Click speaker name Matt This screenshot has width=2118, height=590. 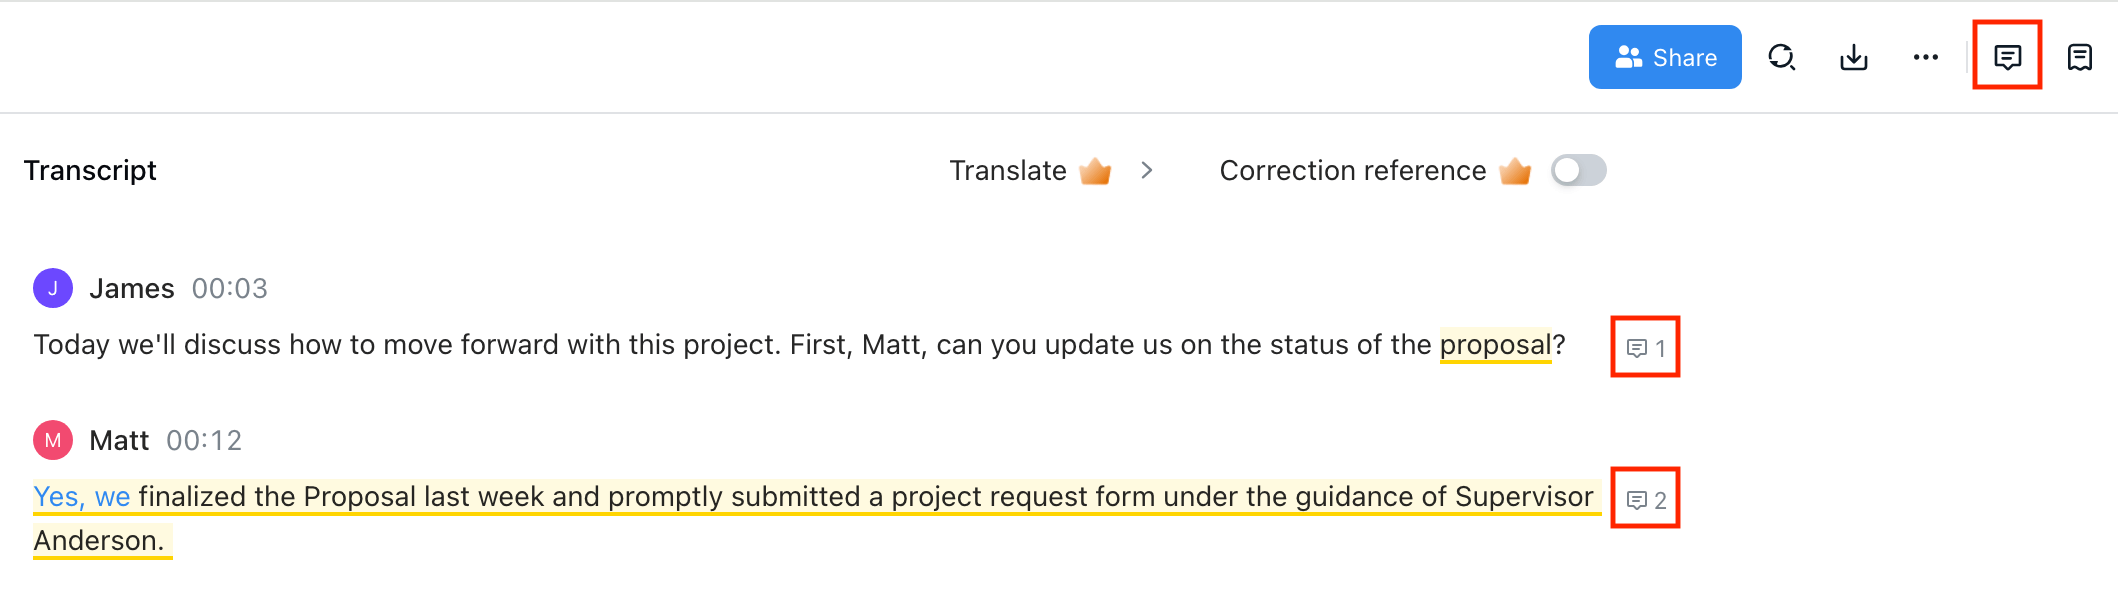coord(119,440)
